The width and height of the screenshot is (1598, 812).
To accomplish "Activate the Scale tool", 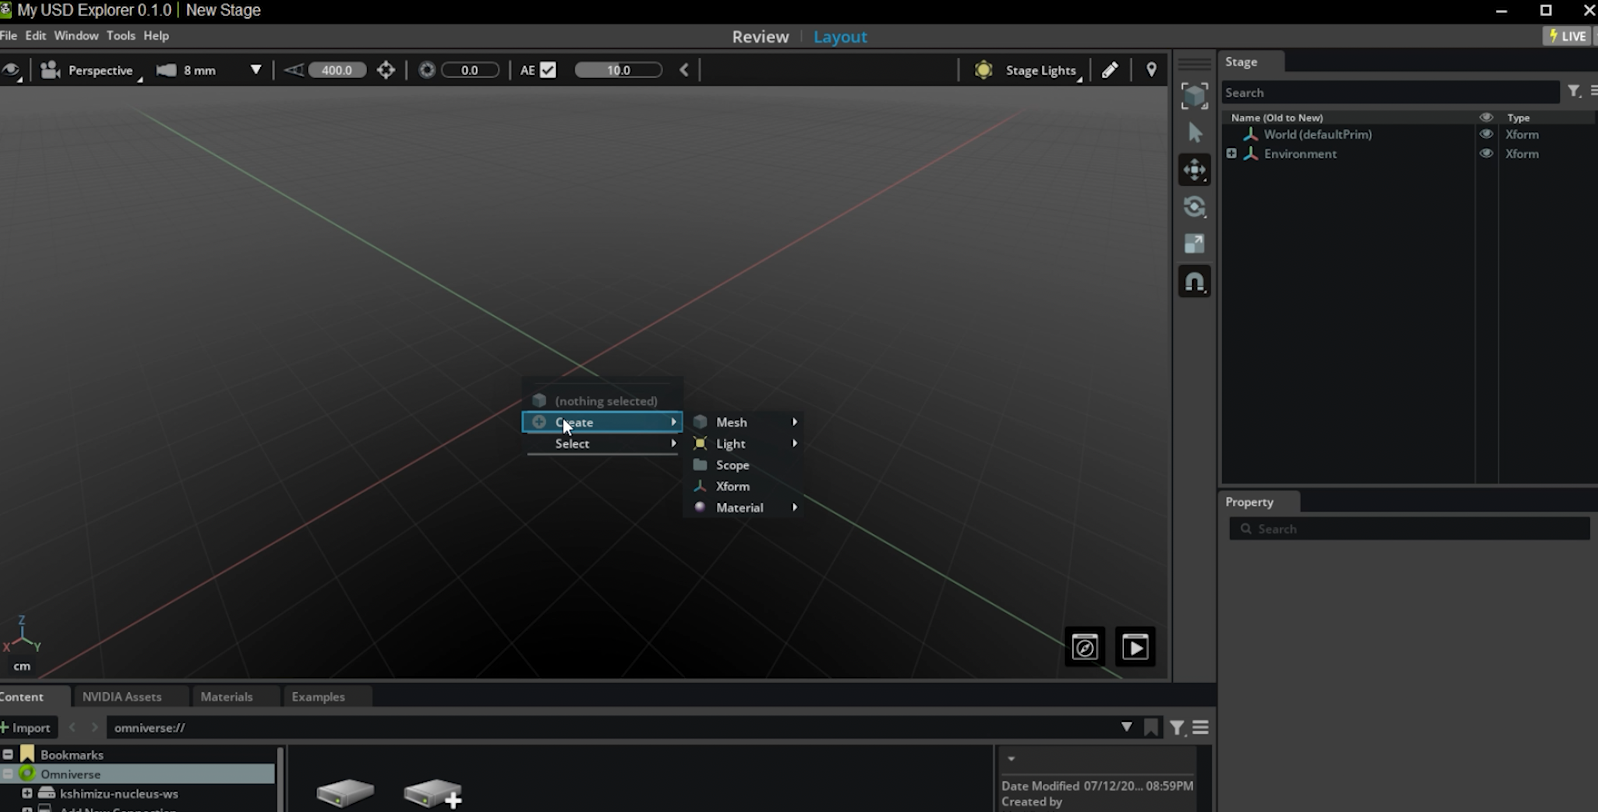I will coord(1194,244).
